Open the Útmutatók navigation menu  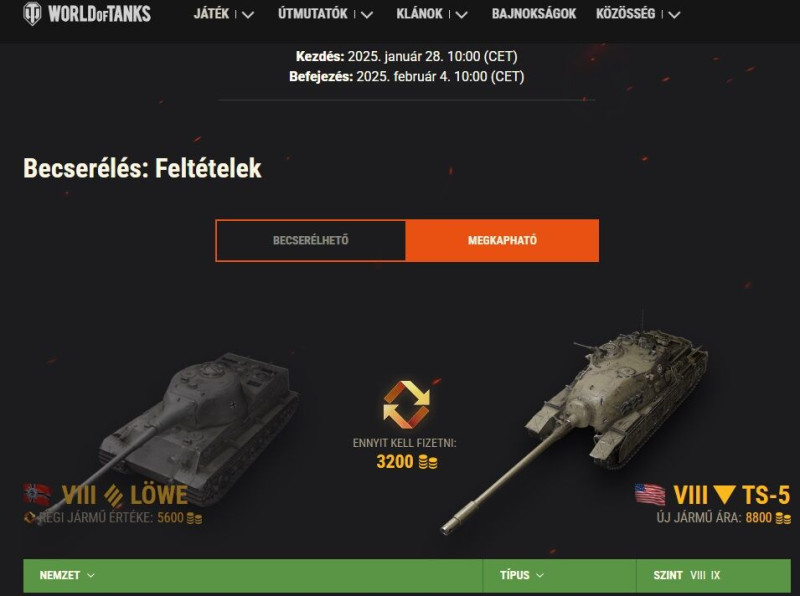tap(325, 14)
